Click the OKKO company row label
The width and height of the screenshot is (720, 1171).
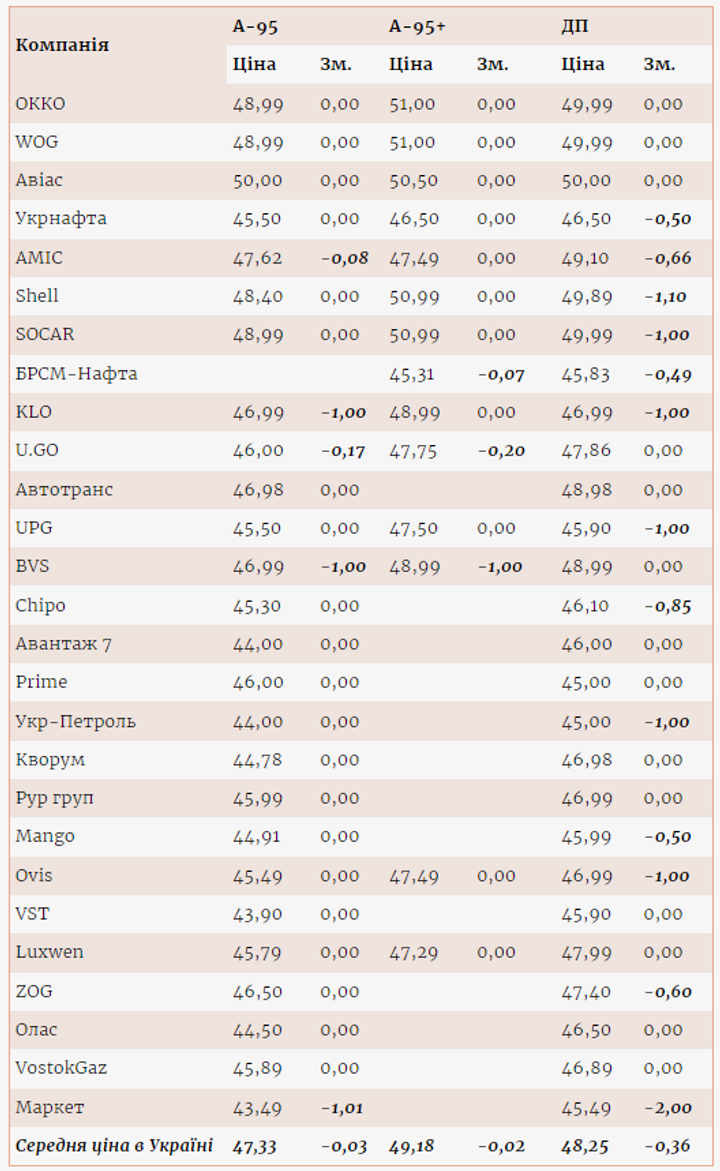[x=41, y=104]
